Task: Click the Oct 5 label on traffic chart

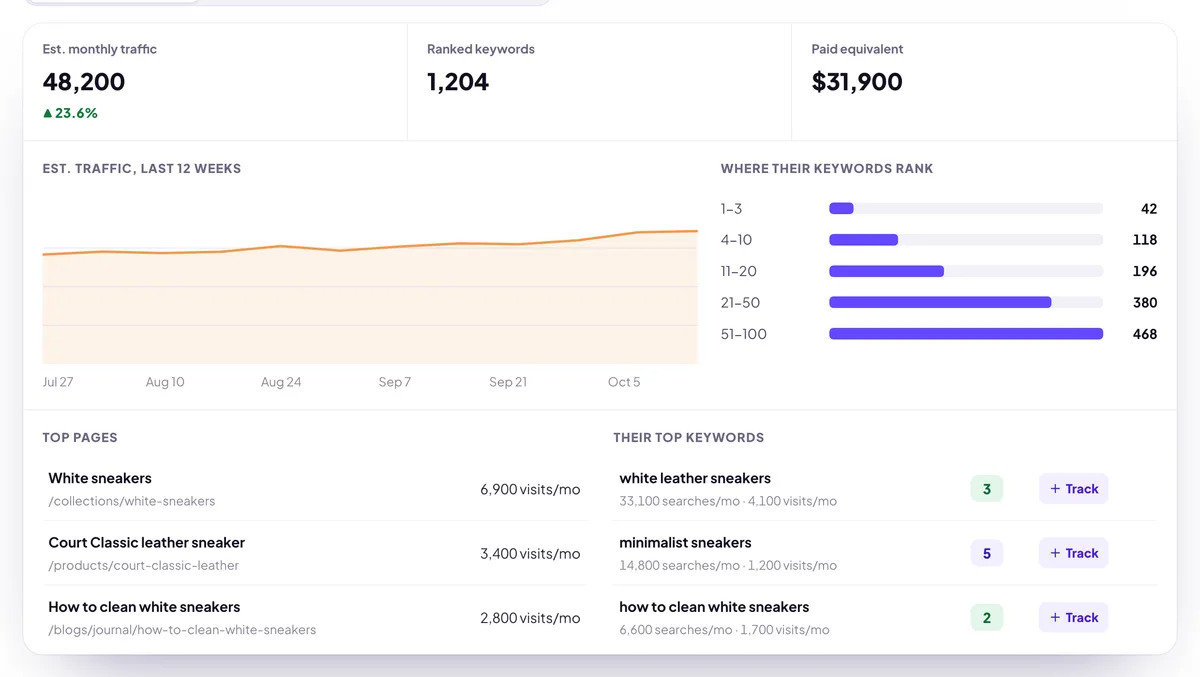Action: tap(624, 382)
